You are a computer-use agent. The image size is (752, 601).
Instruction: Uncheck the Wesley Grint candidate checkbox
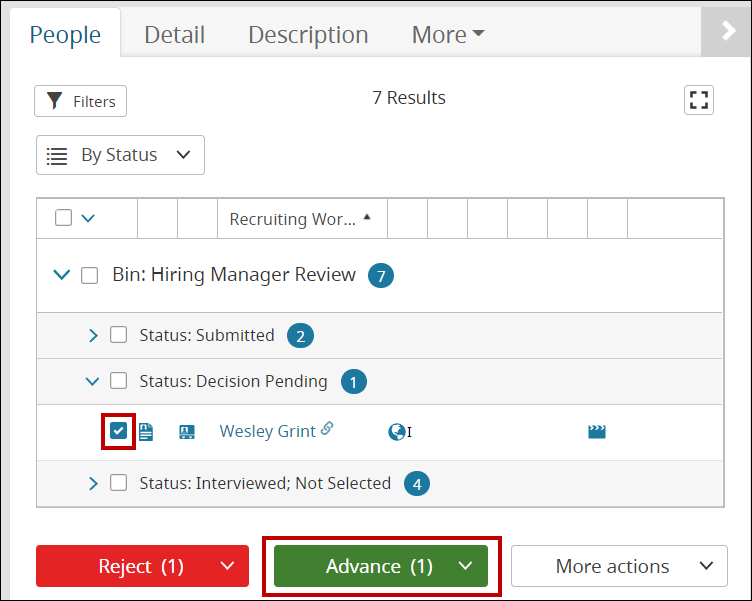[x=119, y=431]
